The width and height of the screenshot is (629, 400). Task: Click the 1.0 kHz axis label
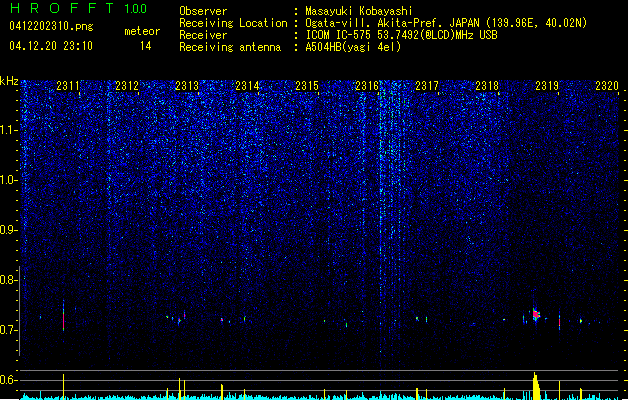[8, 180]
